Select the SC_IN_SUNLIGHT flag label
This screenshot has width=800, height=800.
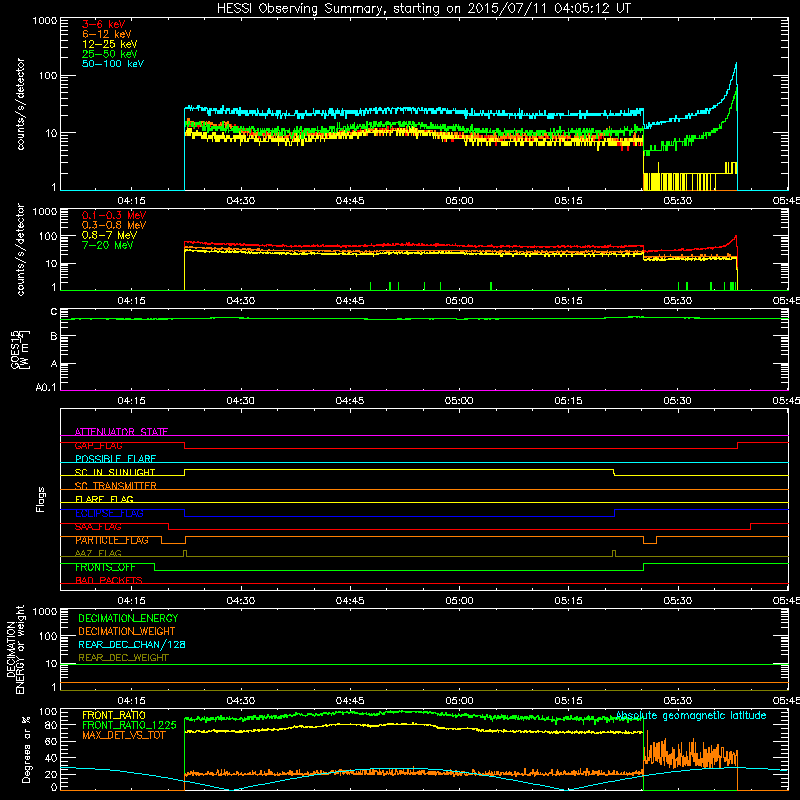point(115,472)
